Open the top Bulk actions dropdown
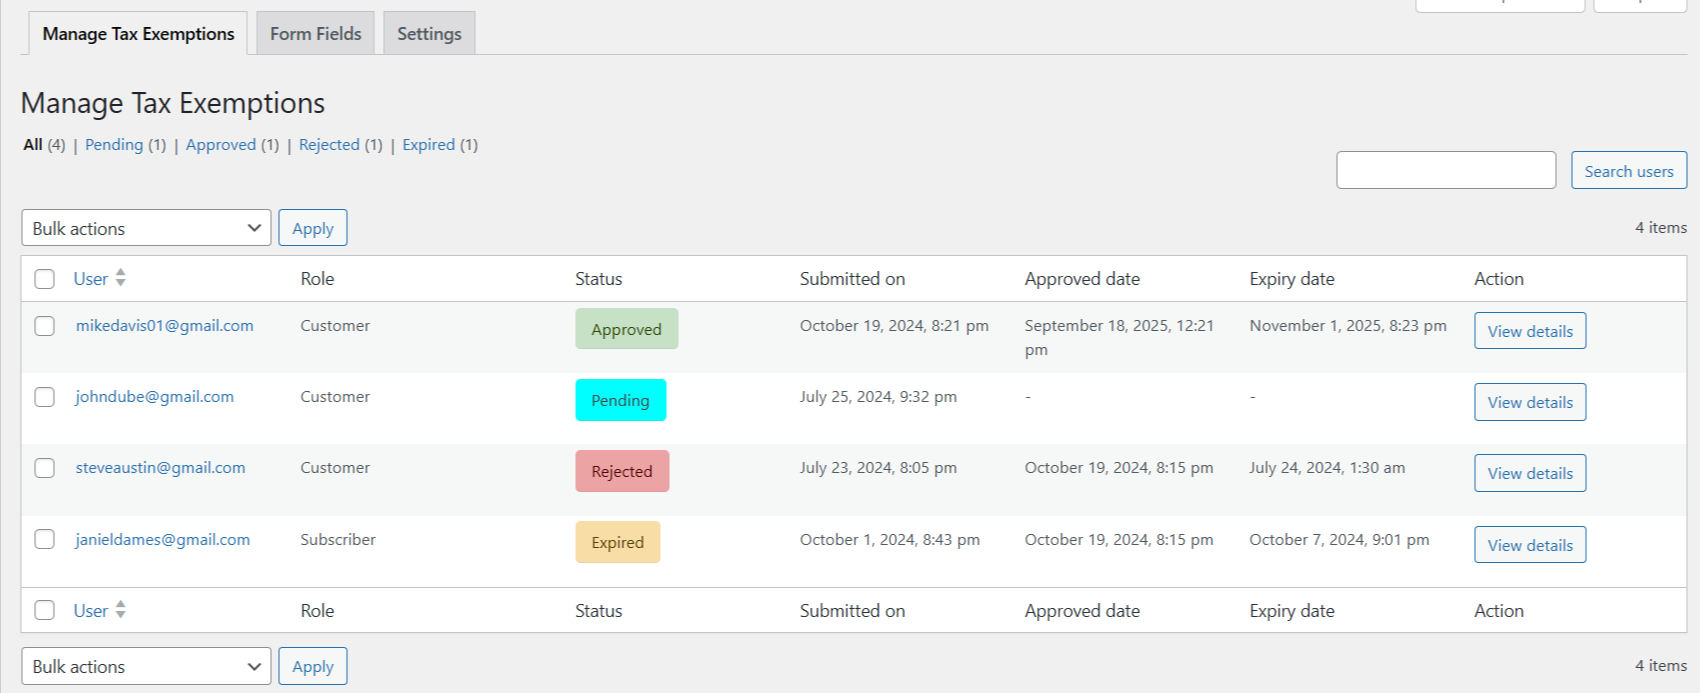This screenshot has height=693, width=1700. tap(146, 228)
